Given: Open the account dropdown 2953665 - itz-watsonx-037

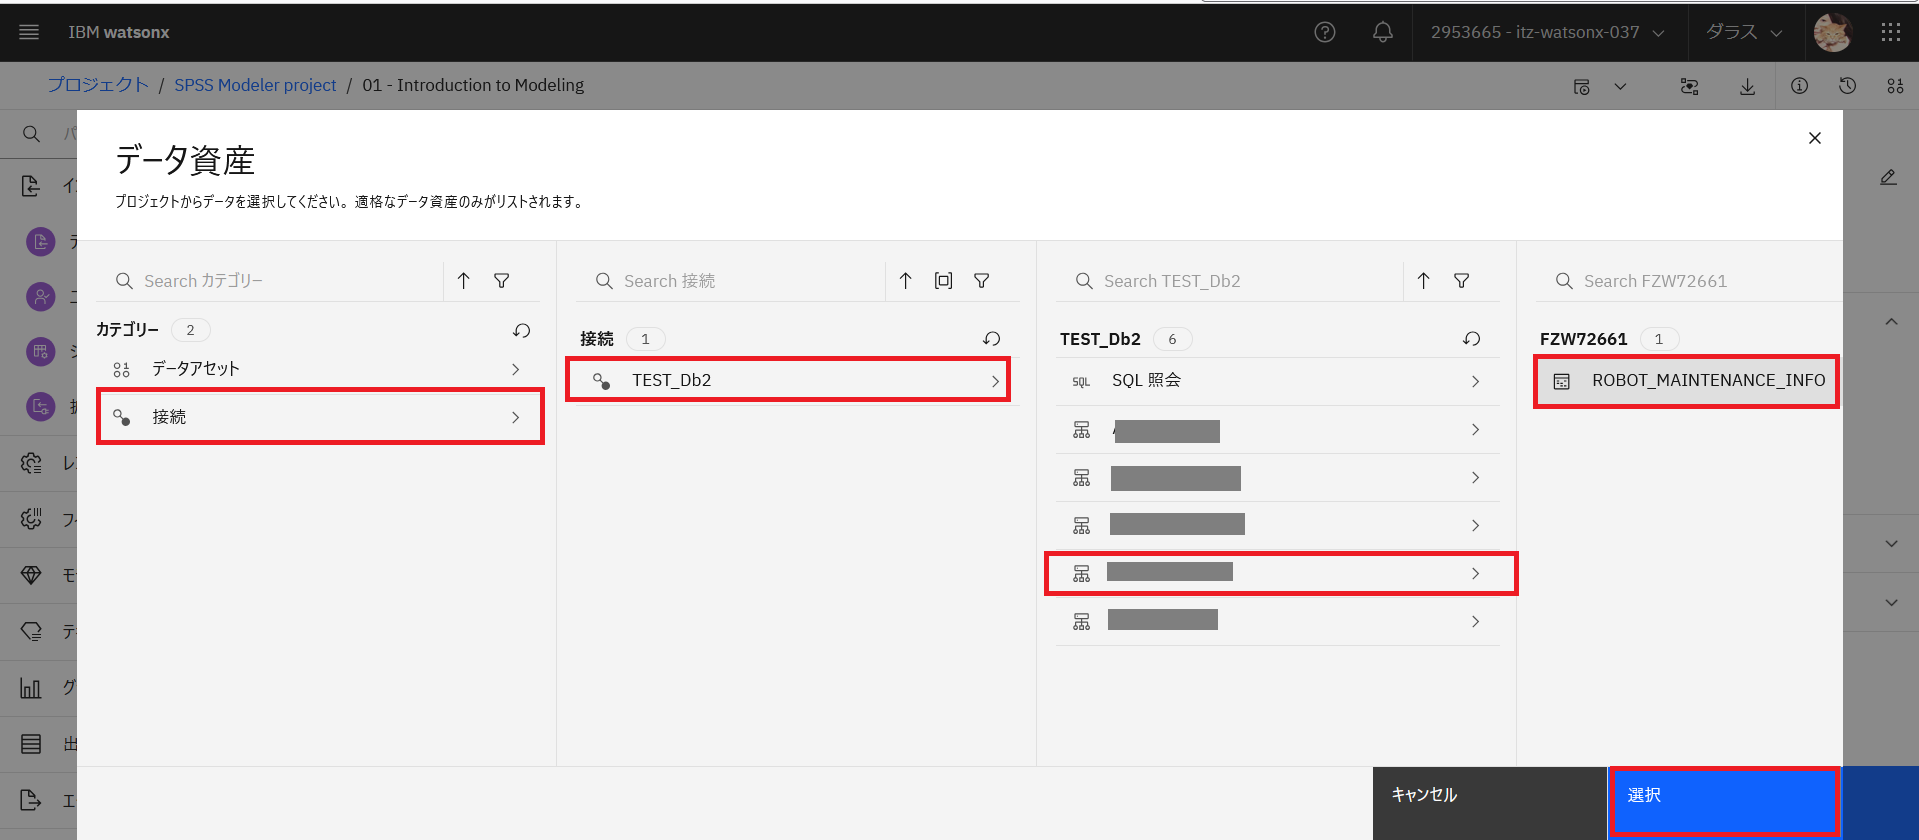Looking at the screenshot, I should click(1548, 32).
